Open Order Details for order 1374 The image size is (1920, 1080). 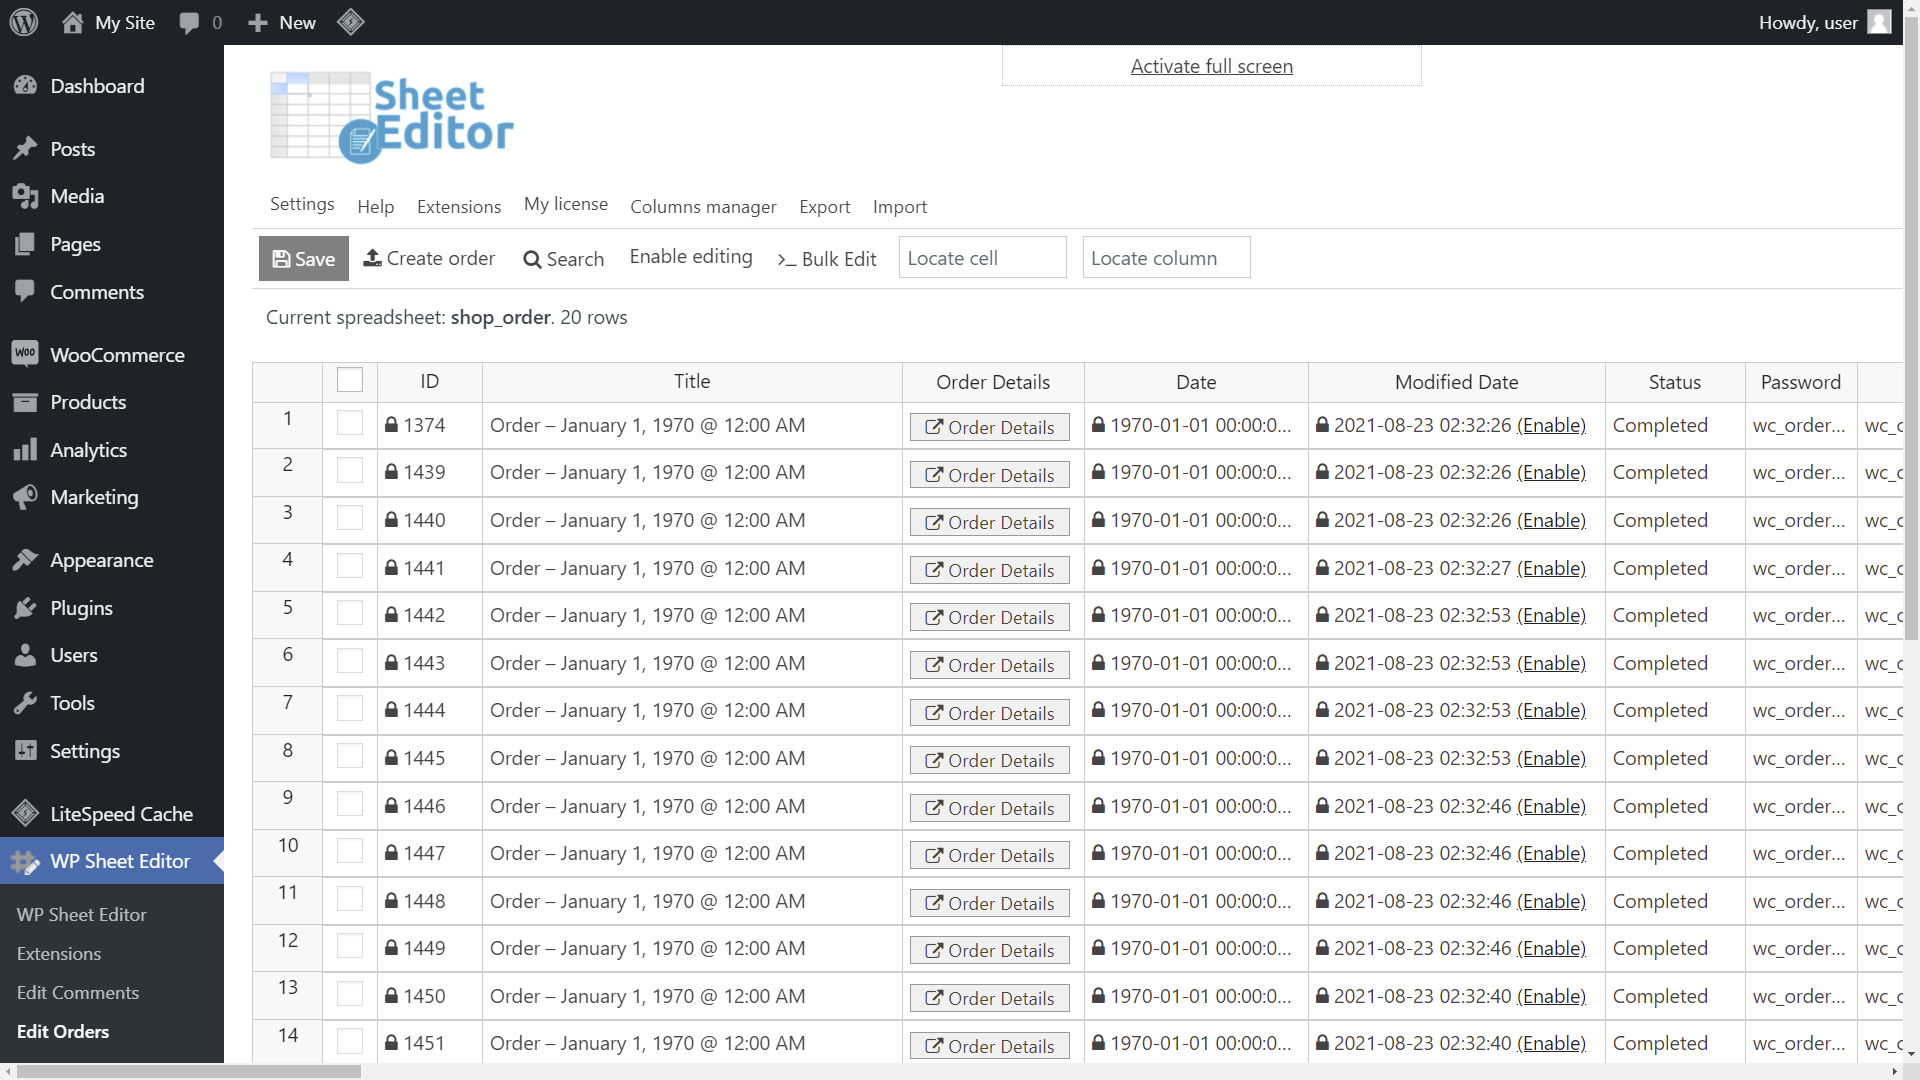(988, 426)
